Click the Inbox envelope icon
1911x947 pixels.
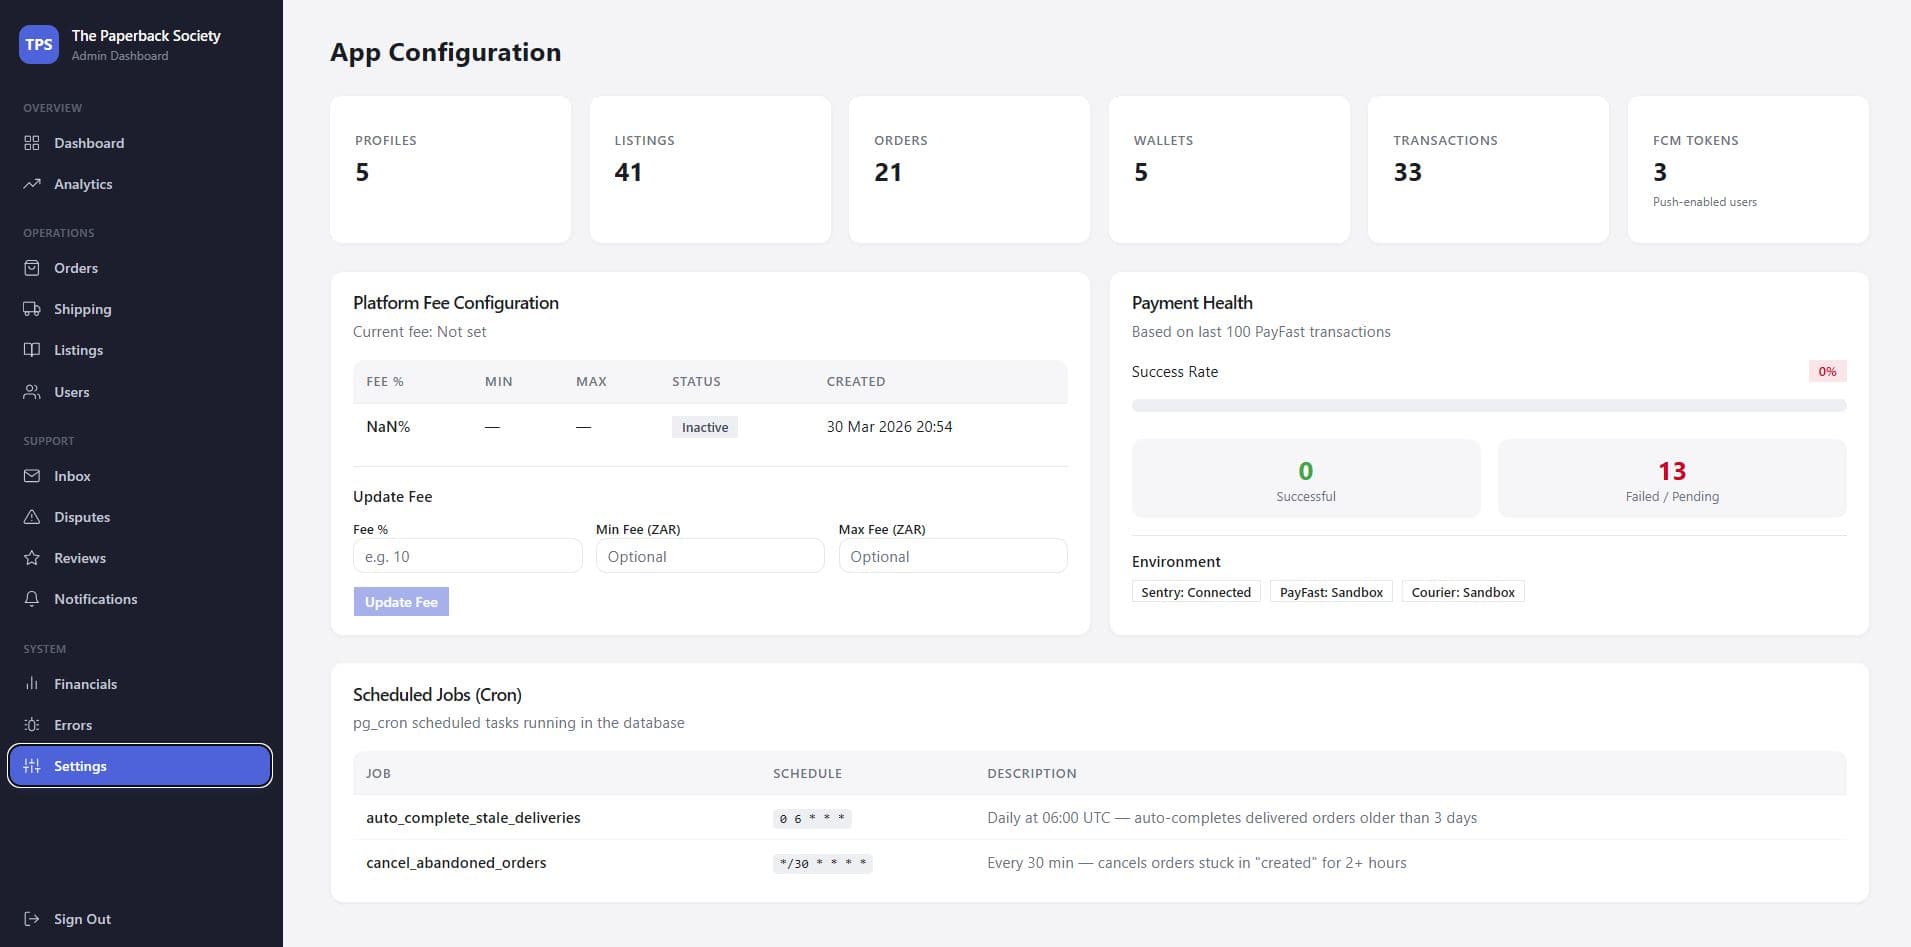(32, 476)
